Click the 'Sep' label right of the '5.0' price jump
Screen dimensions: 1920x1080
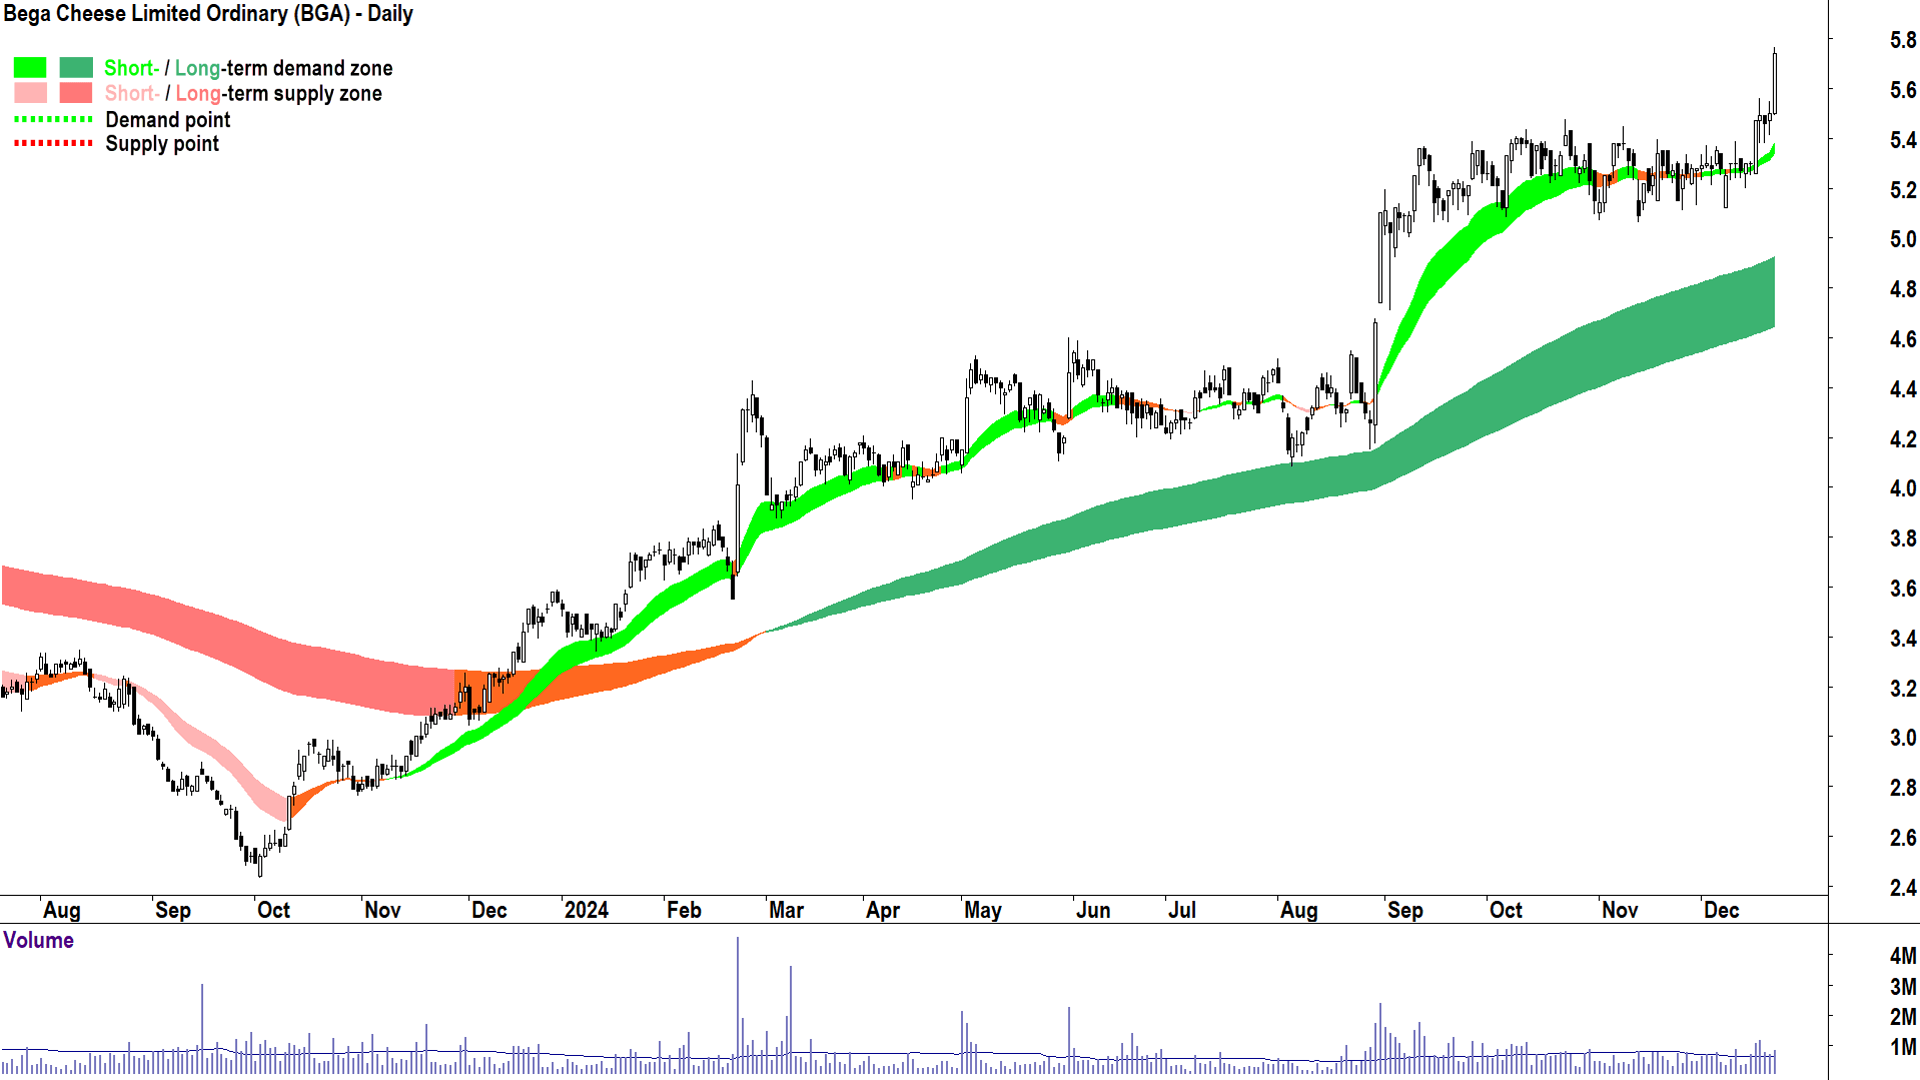(x=1405, y=910)
